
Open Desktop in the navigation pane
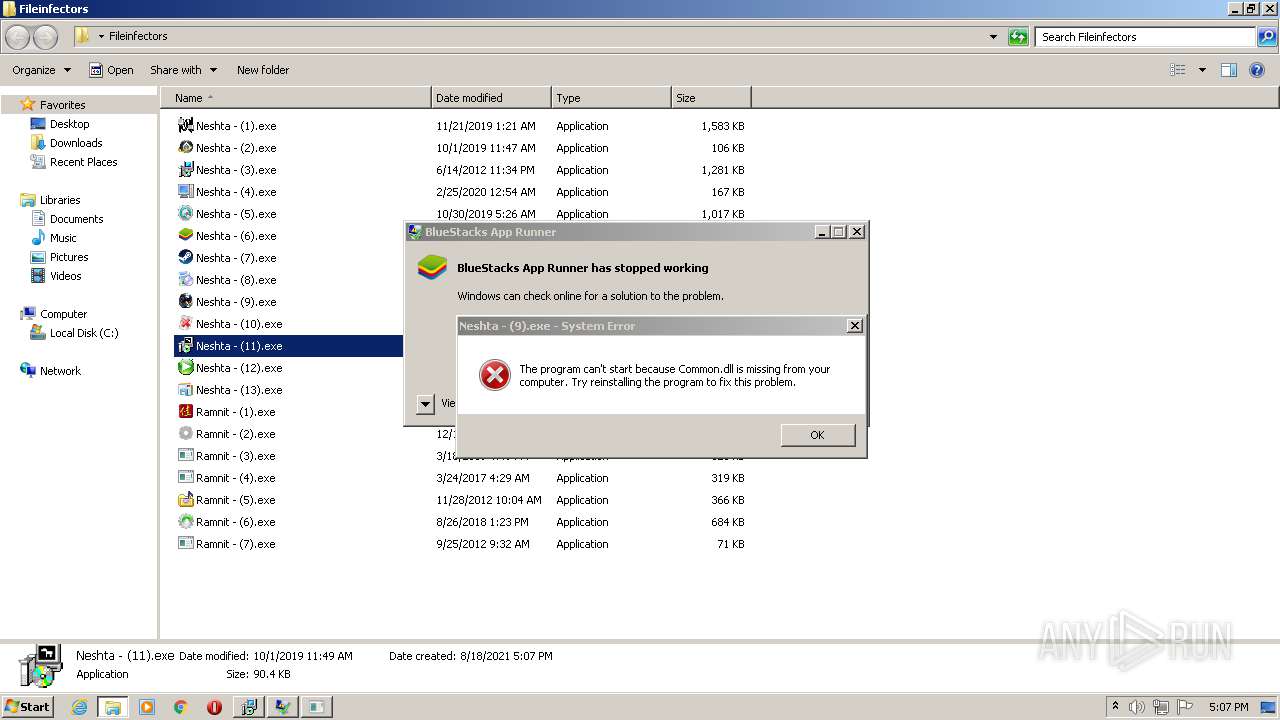click(x=69, y=124)
